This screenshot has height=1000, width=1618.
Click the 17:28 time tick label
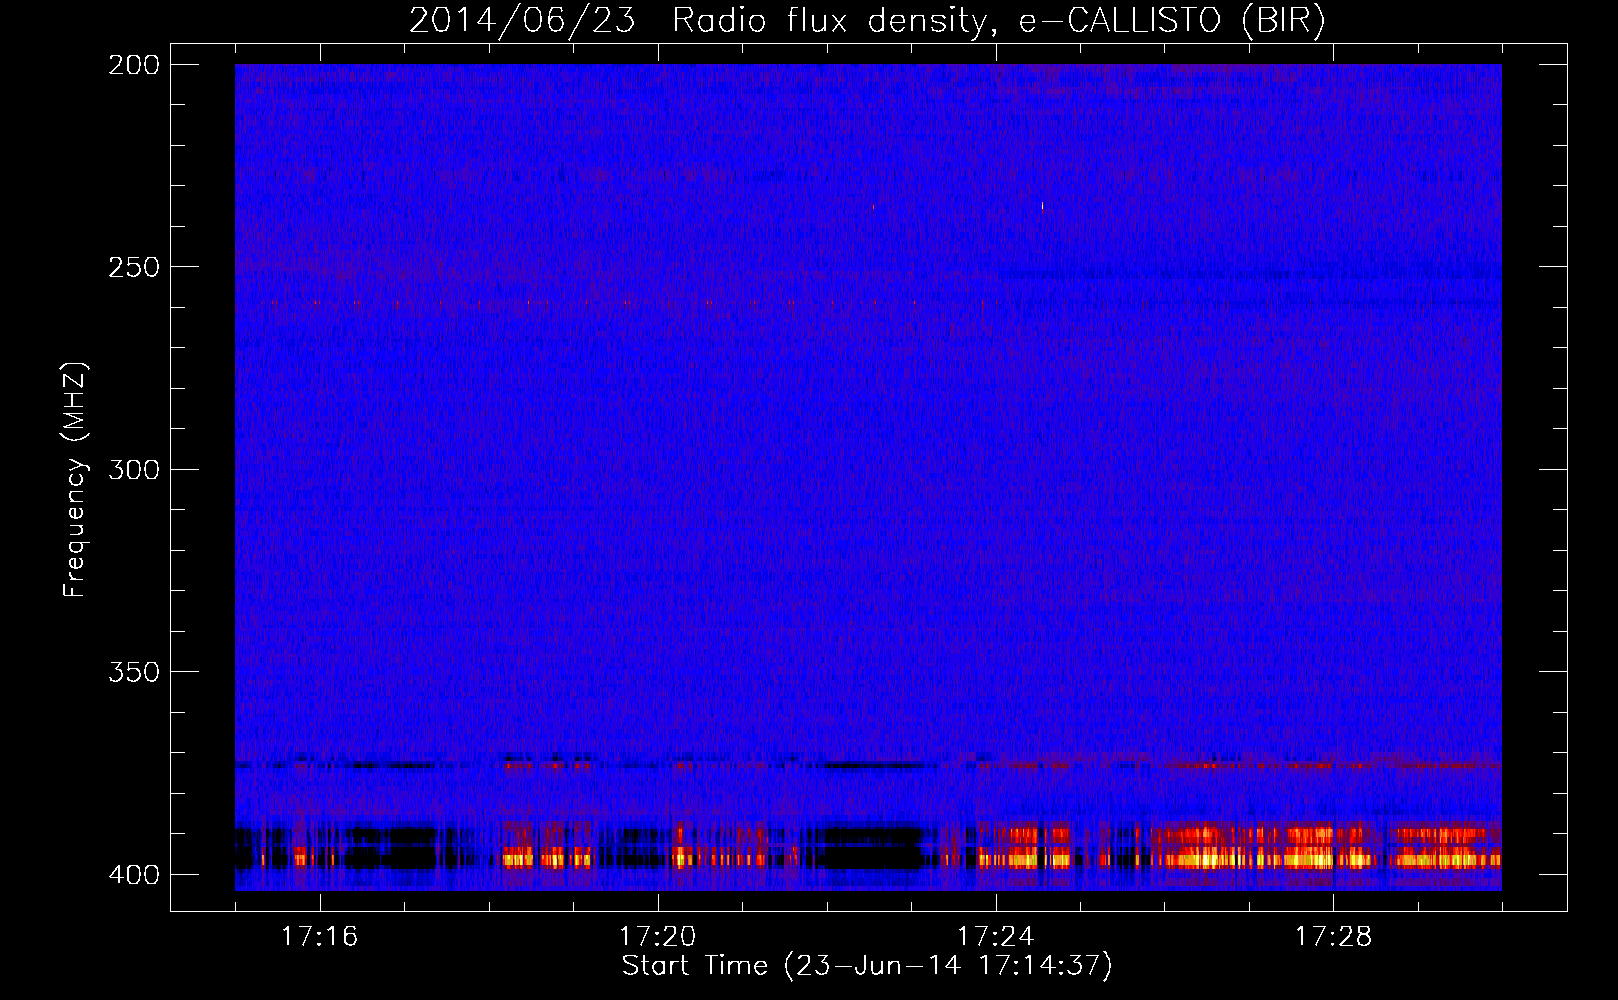pos(1333,937)
